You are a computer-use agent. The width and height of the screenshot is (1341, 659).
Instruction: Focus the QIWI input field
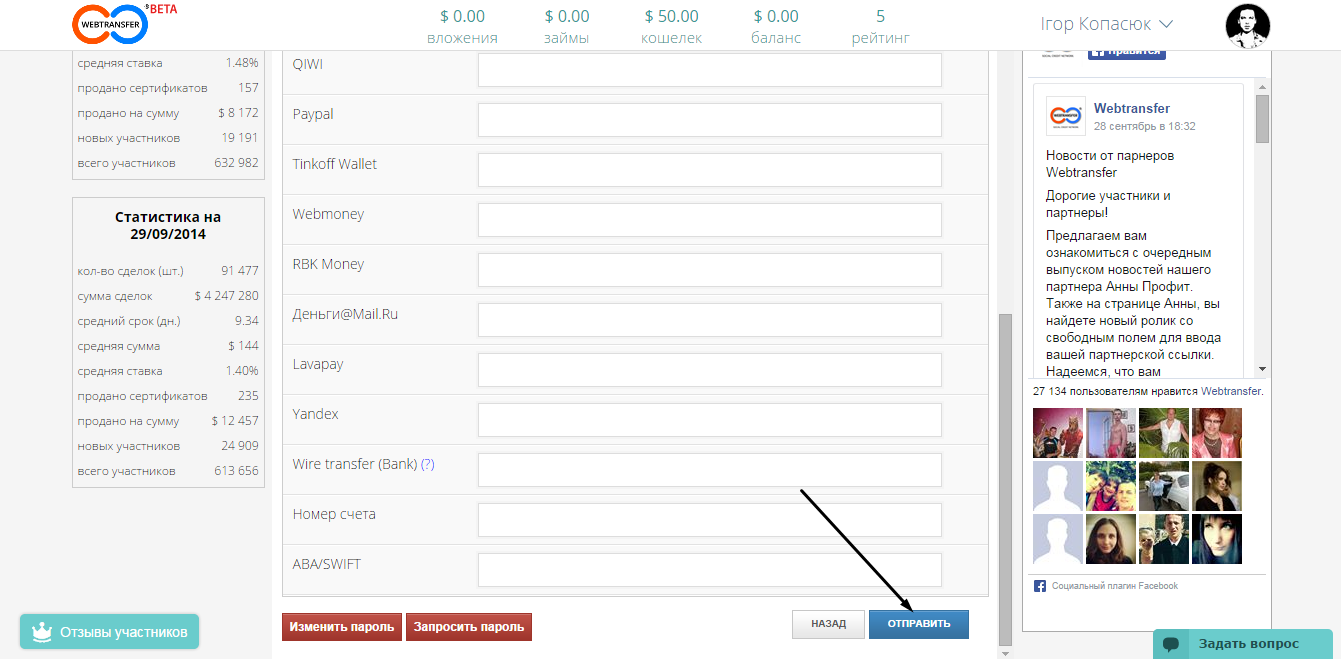coord(710,70)
